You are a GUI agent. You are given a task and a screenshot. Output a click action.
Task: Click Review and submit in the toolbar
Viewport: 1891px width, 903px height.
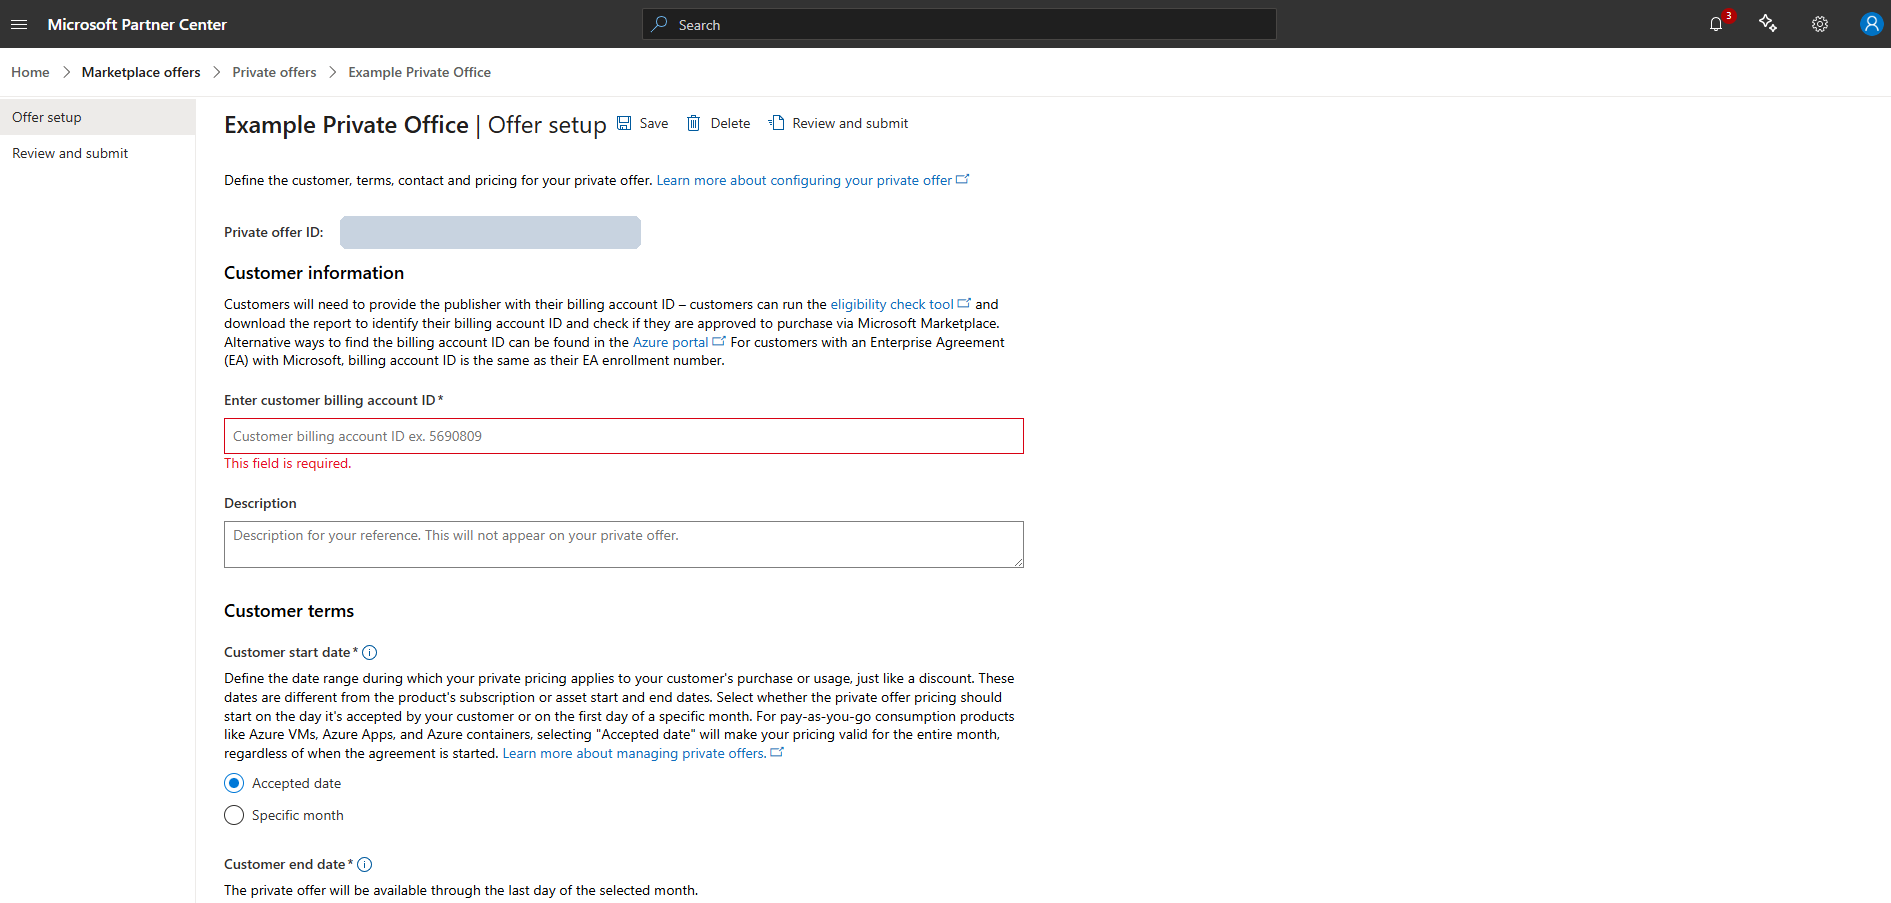click(850, 123)
